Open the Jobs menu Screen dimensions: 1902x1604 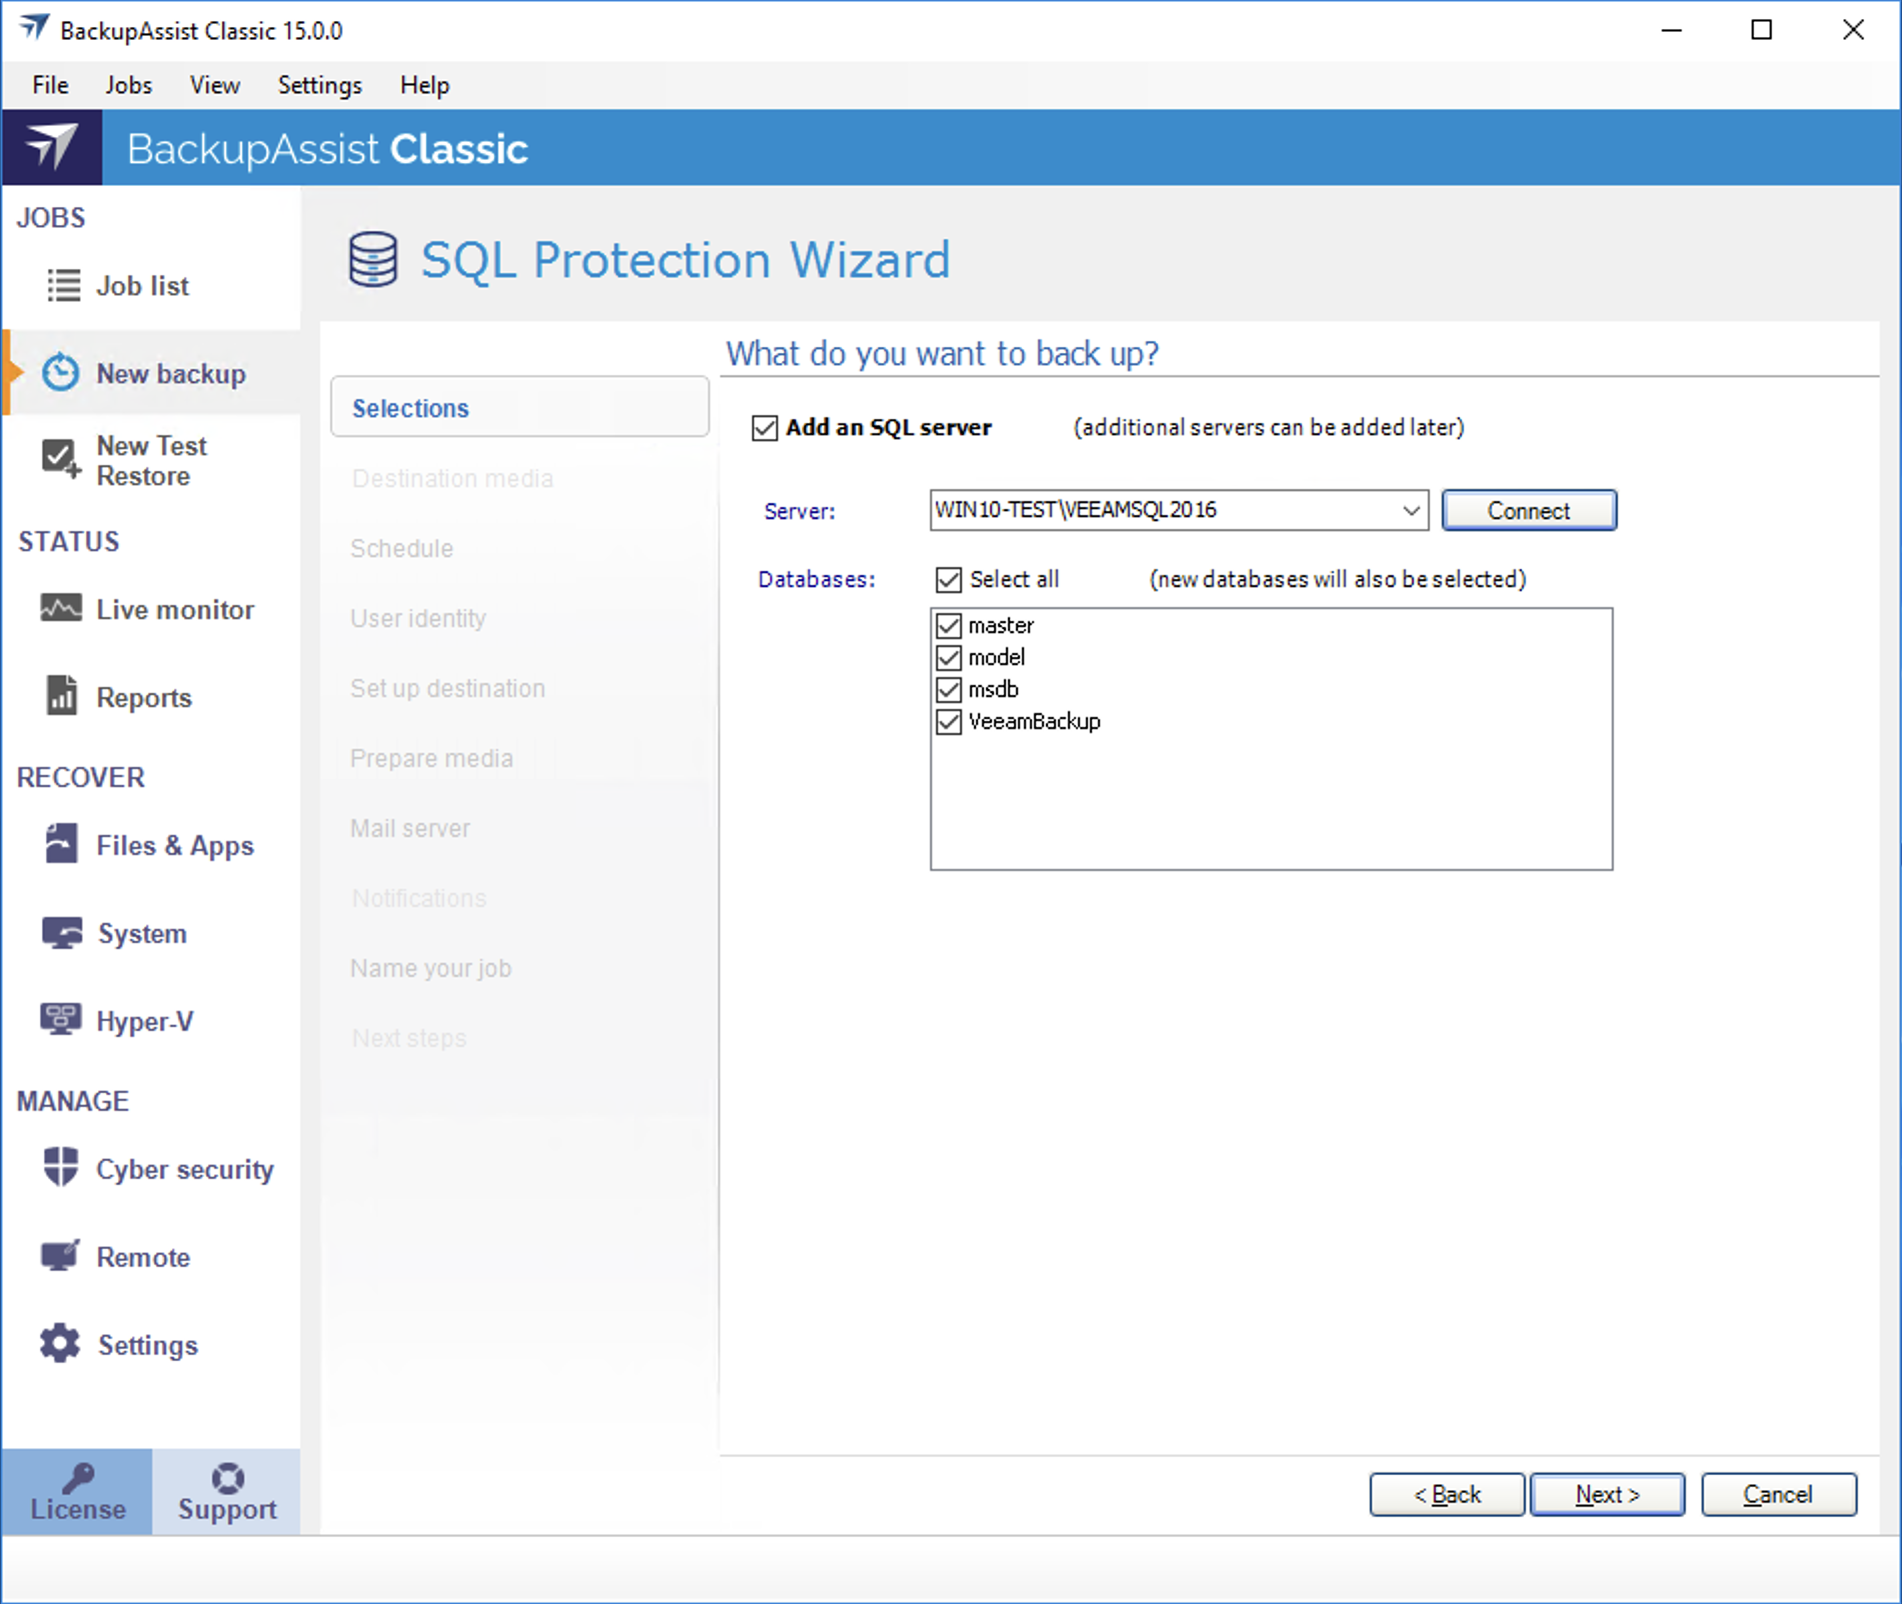129,85
